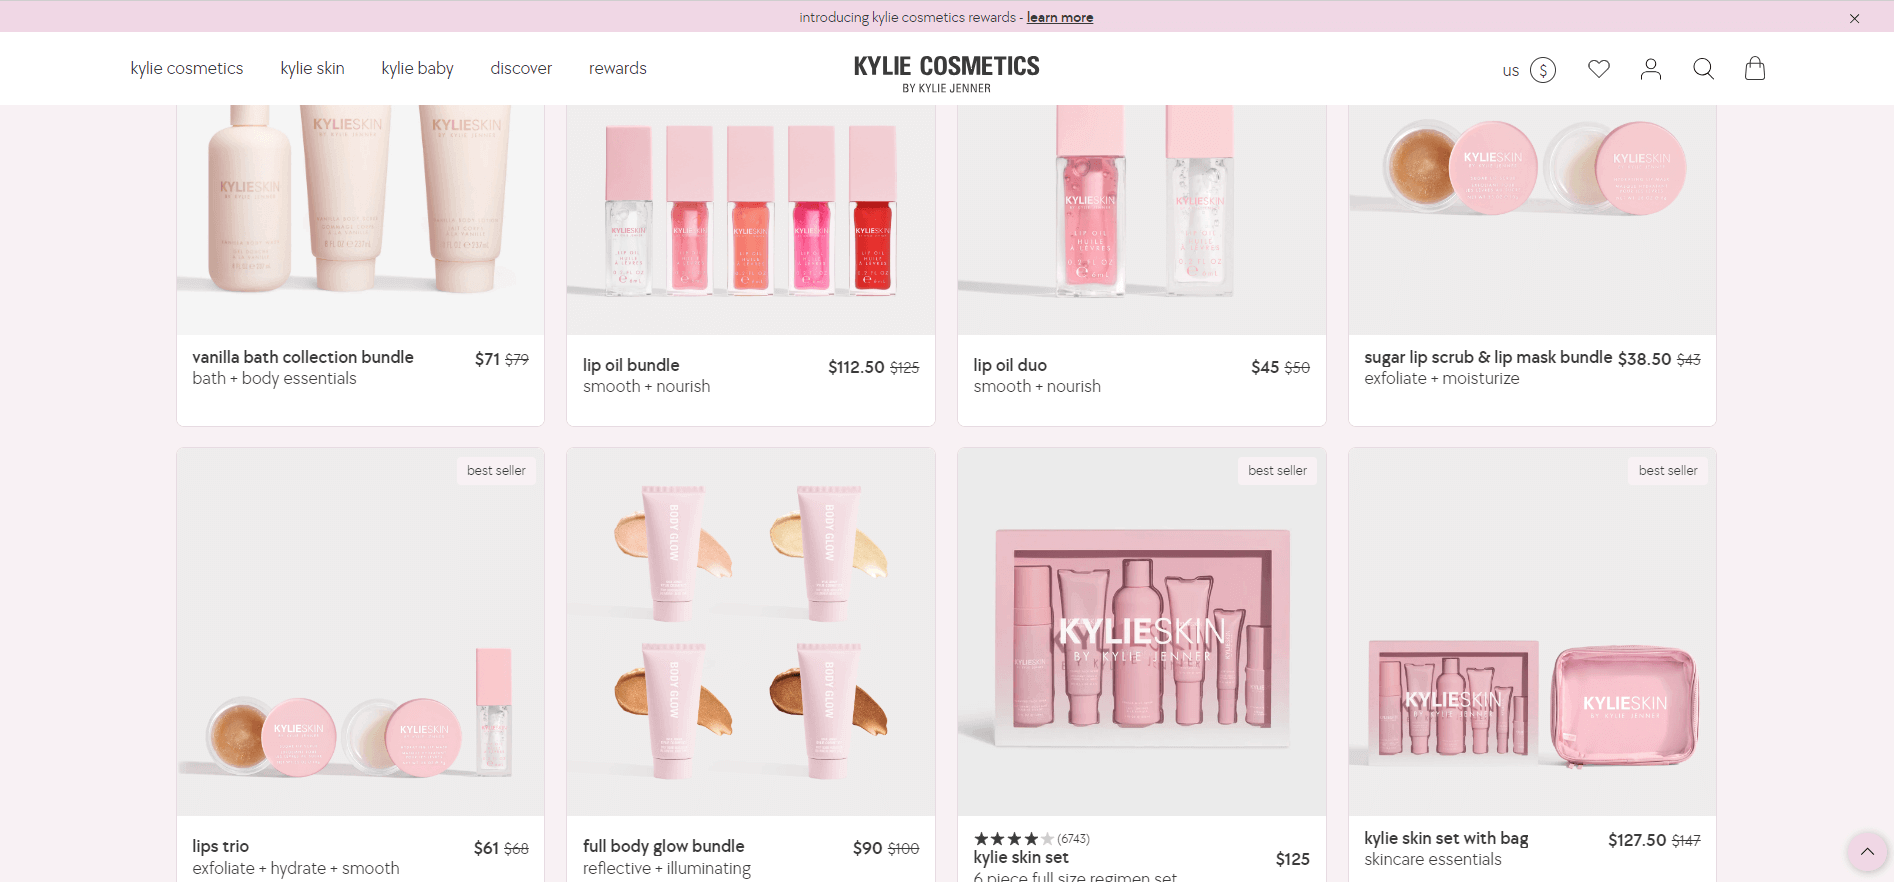
Task: Open full body glow bundle title
Action: [663, 846]
